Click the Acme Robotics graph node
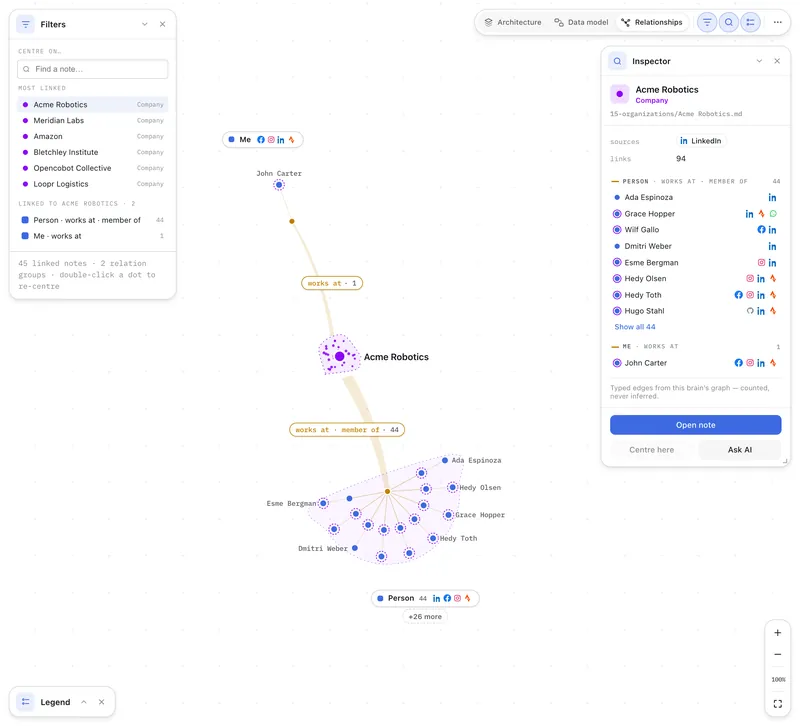Image resolution: width=800 pixels, height=726 pixels. coord(340,356)
